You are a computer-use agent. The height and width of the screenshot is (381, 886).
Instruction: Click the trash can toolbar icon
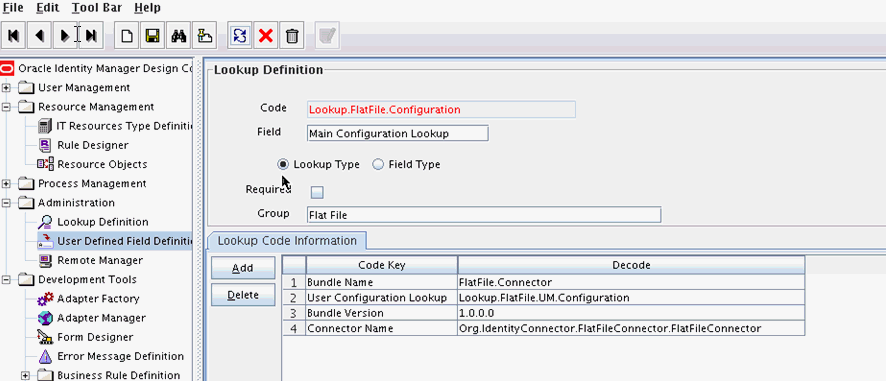click(292, 36)
